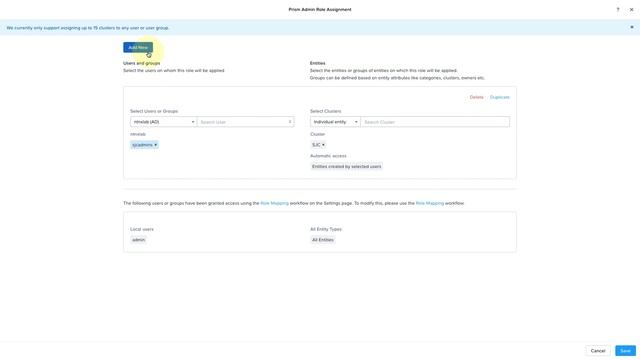Click the Select Users or Groups label
The width and height of the screenshot is (640, 360).
[154, 111]
